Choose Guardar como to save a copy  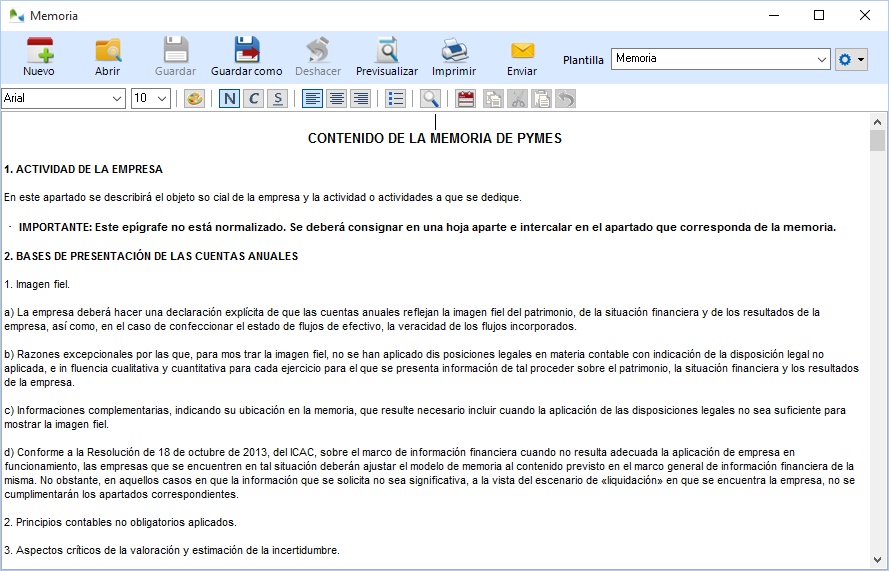pyautogui.click(x=247, y=57)
